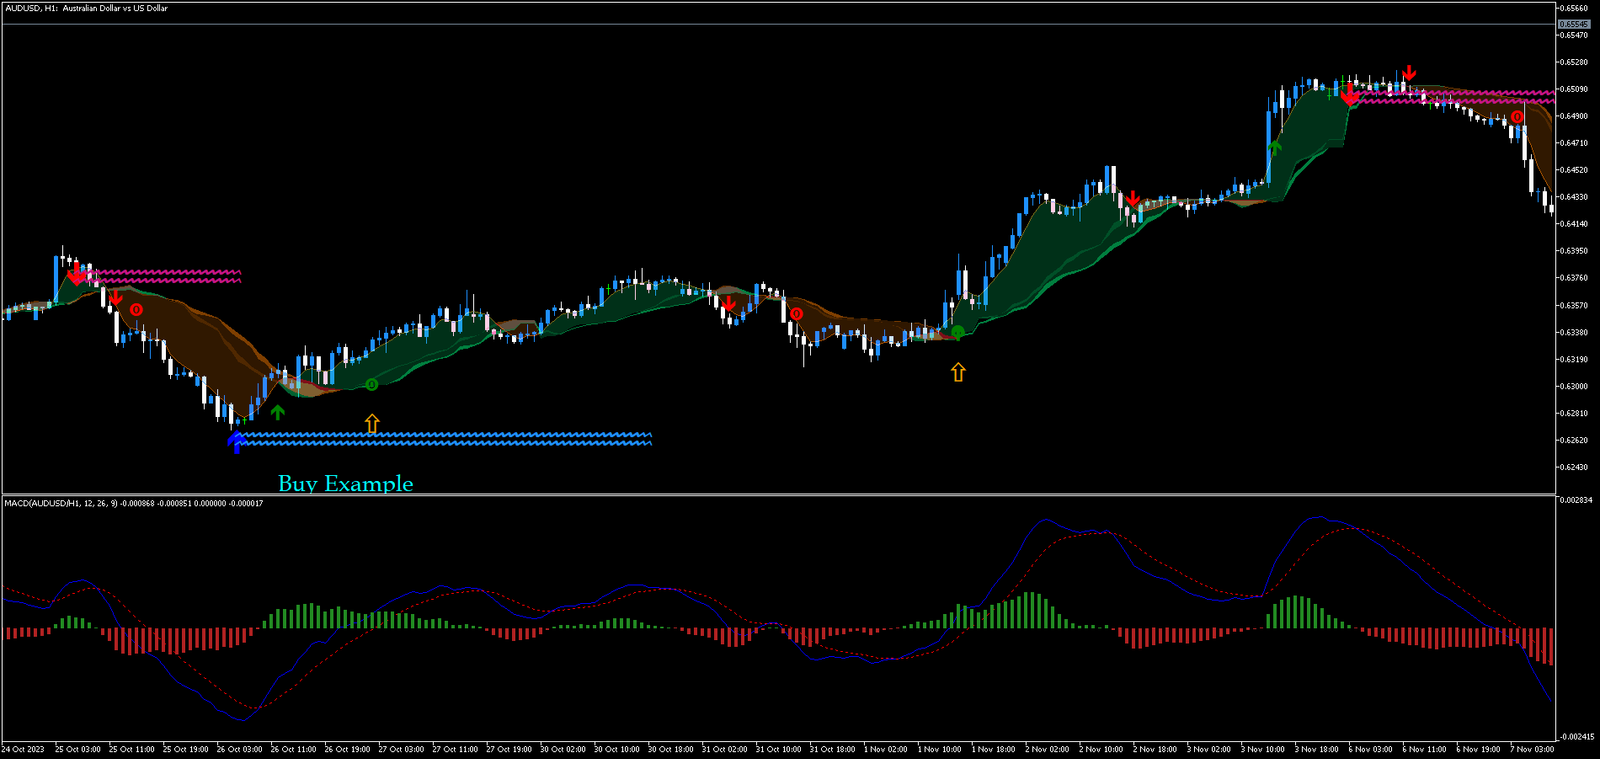
Task: Click the large red arrow starting the right magenta line
Action: coord(1350,95)
